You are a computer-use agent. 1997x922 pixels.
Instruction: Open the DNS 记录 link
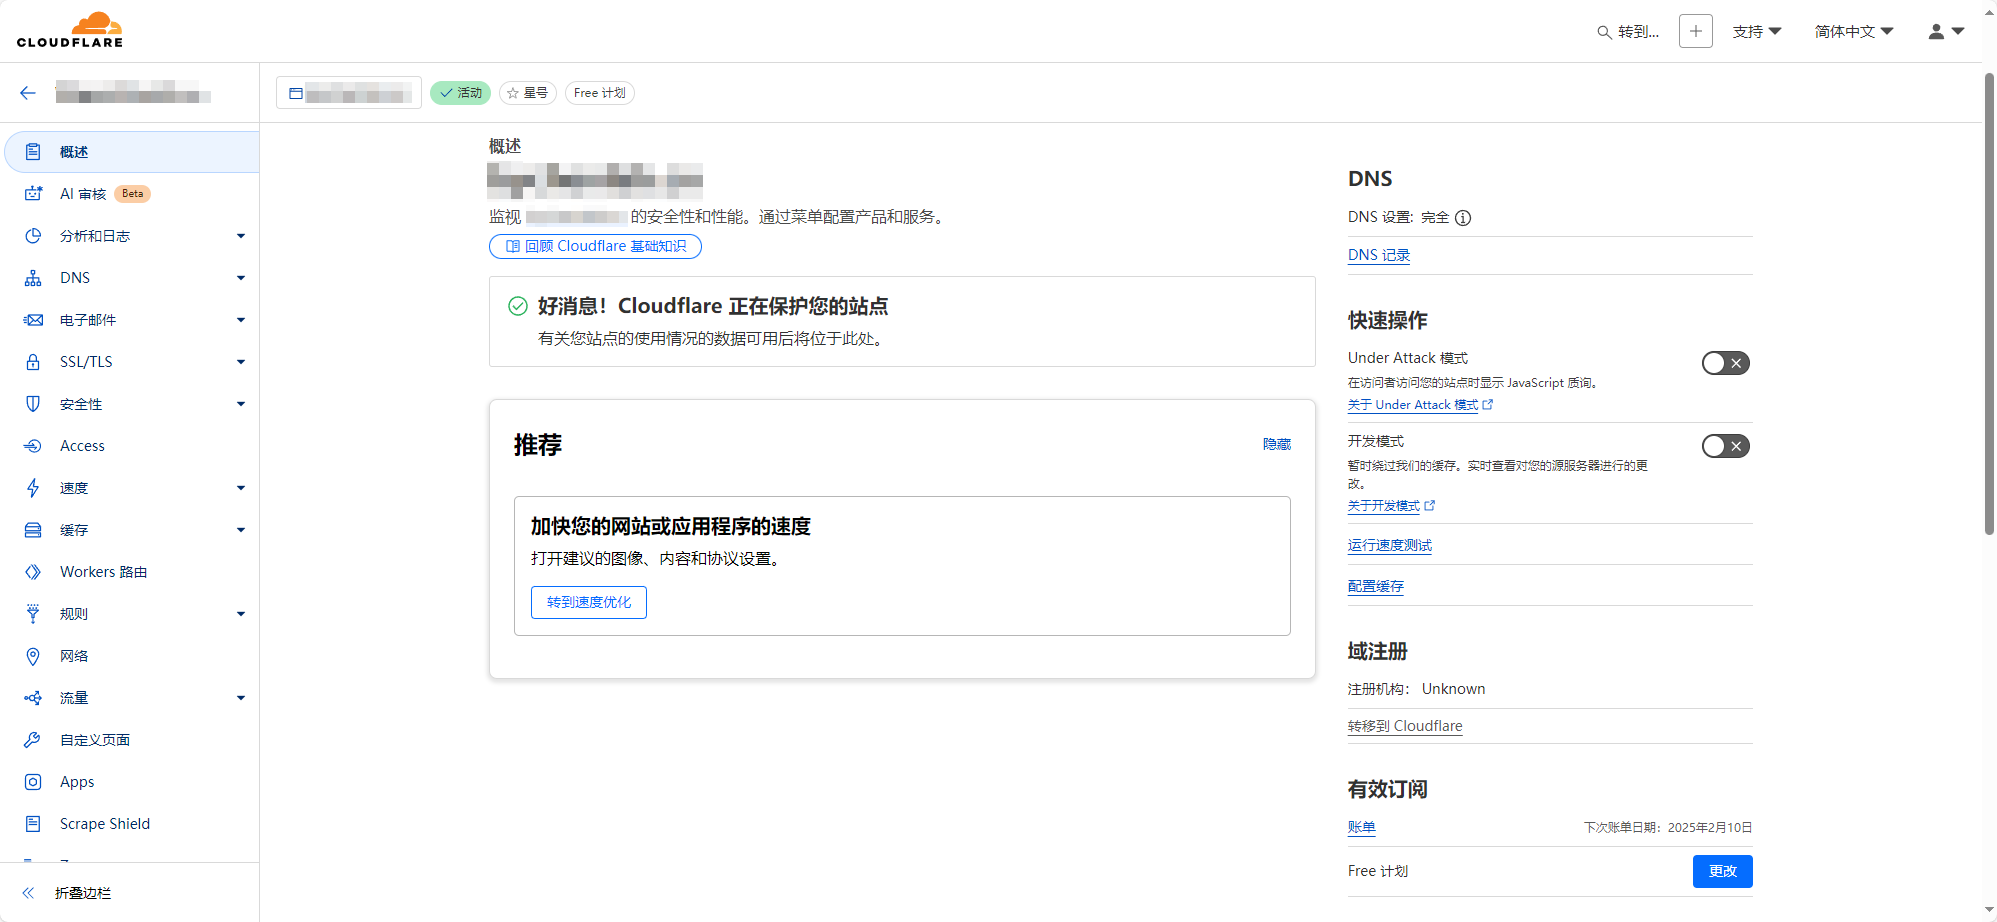(1379, 255)
